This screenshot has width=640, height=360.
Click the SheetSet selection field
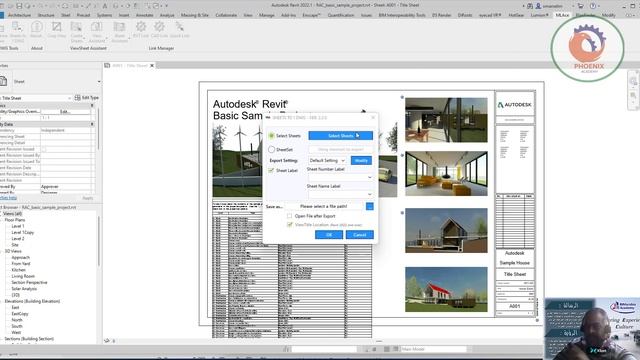click(x=340, y=150)
